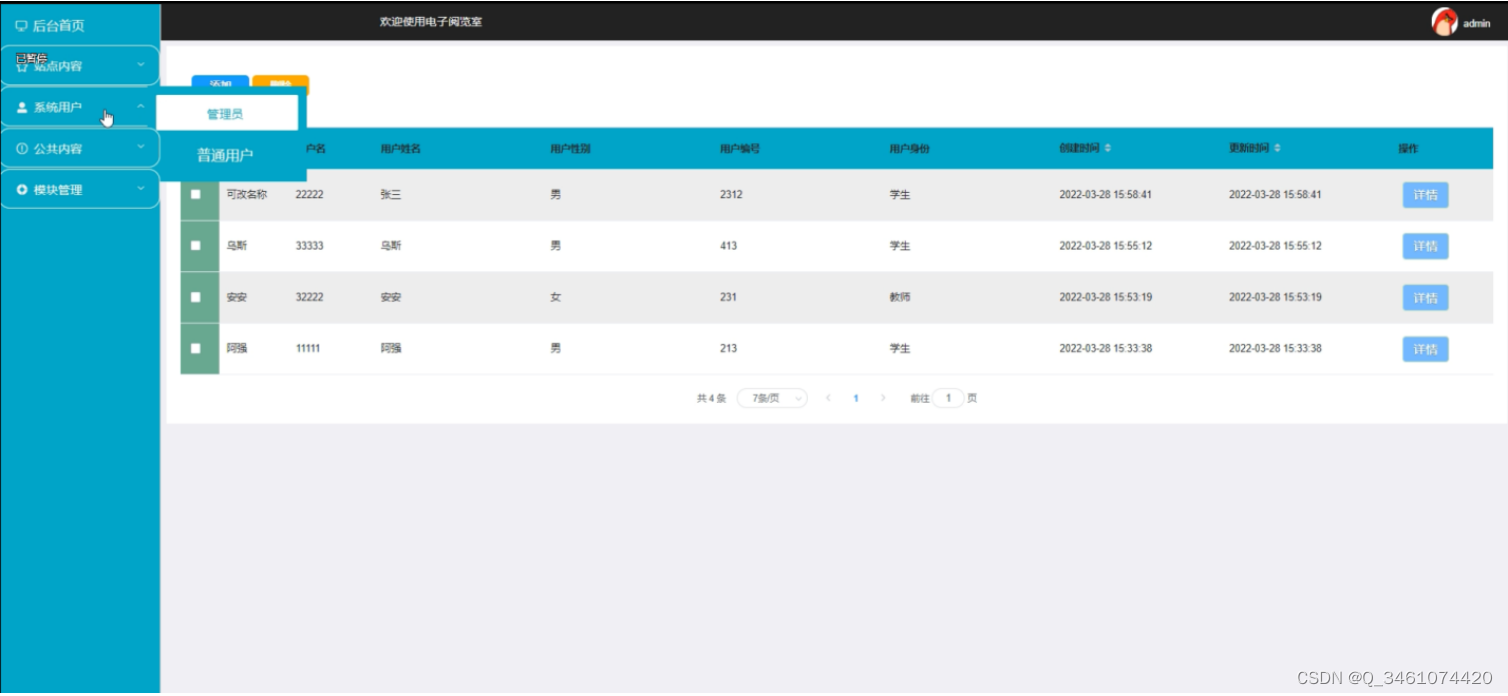Open the 模块管理 sidebar menu
Image resolution: width=1508 pixels, height=696 pixels.
point(80,189)
